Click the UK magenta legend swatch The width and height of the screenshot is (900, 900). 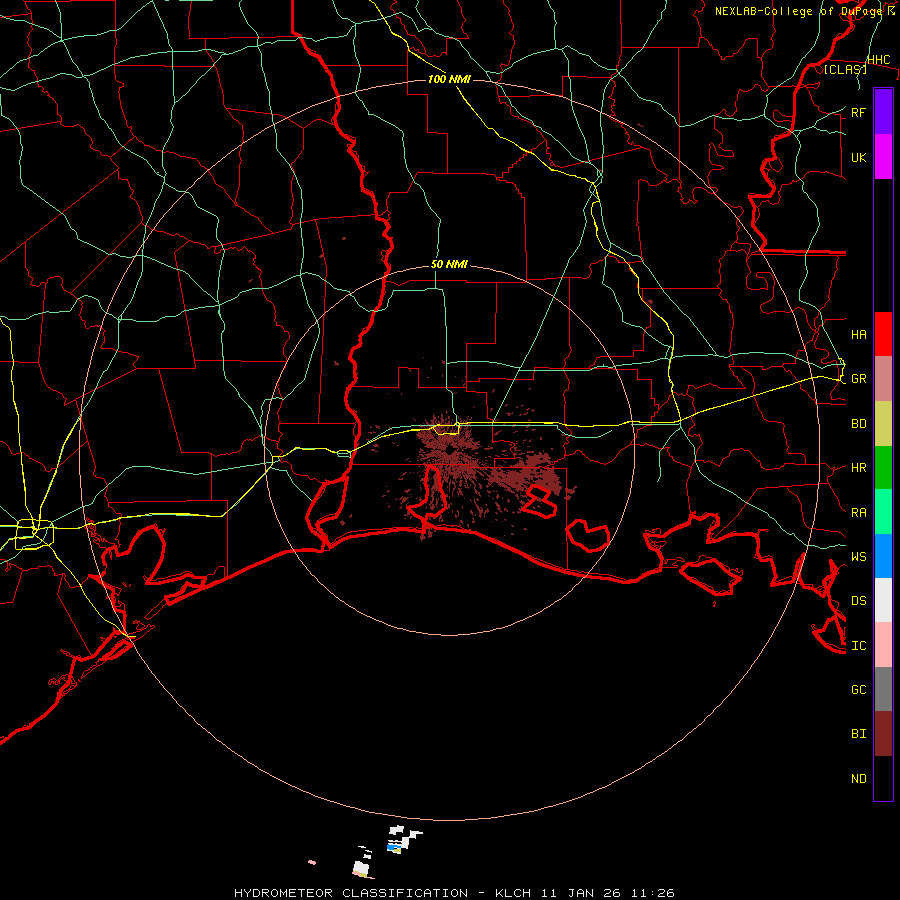point(883,157)
